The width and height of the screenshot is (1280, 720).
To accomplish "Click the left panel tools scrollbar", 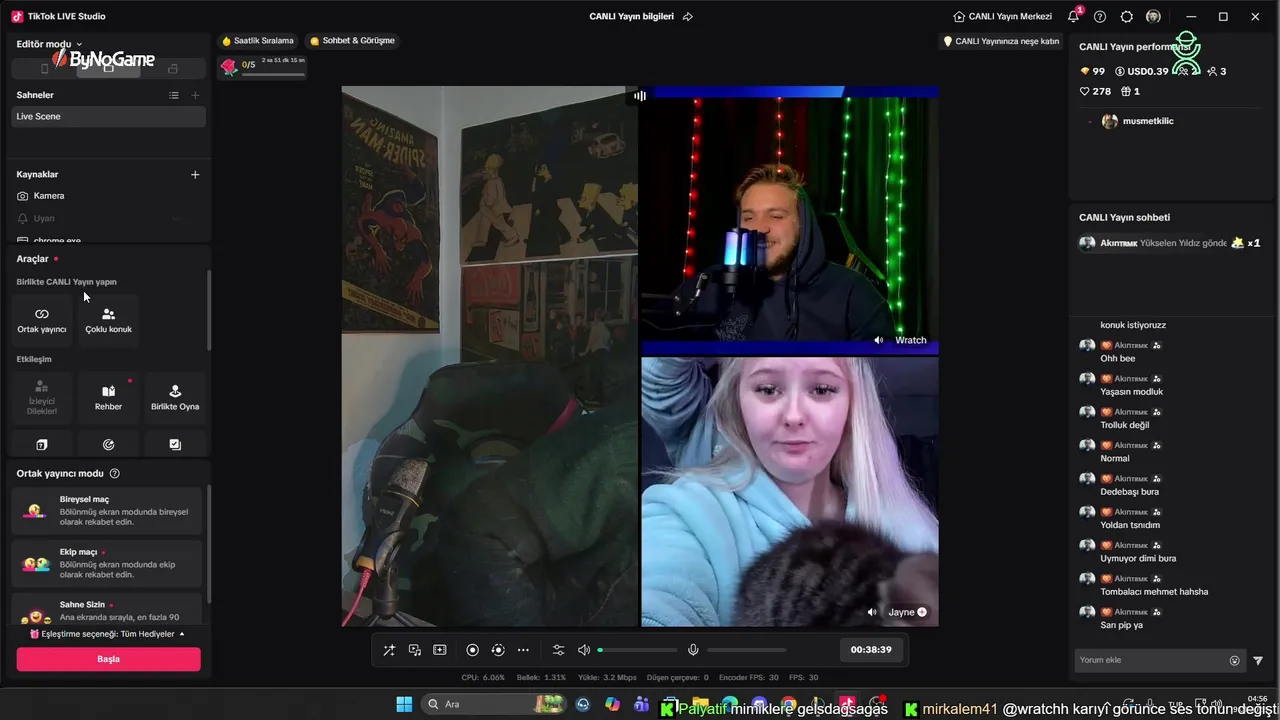I will (x=209, y=310).
